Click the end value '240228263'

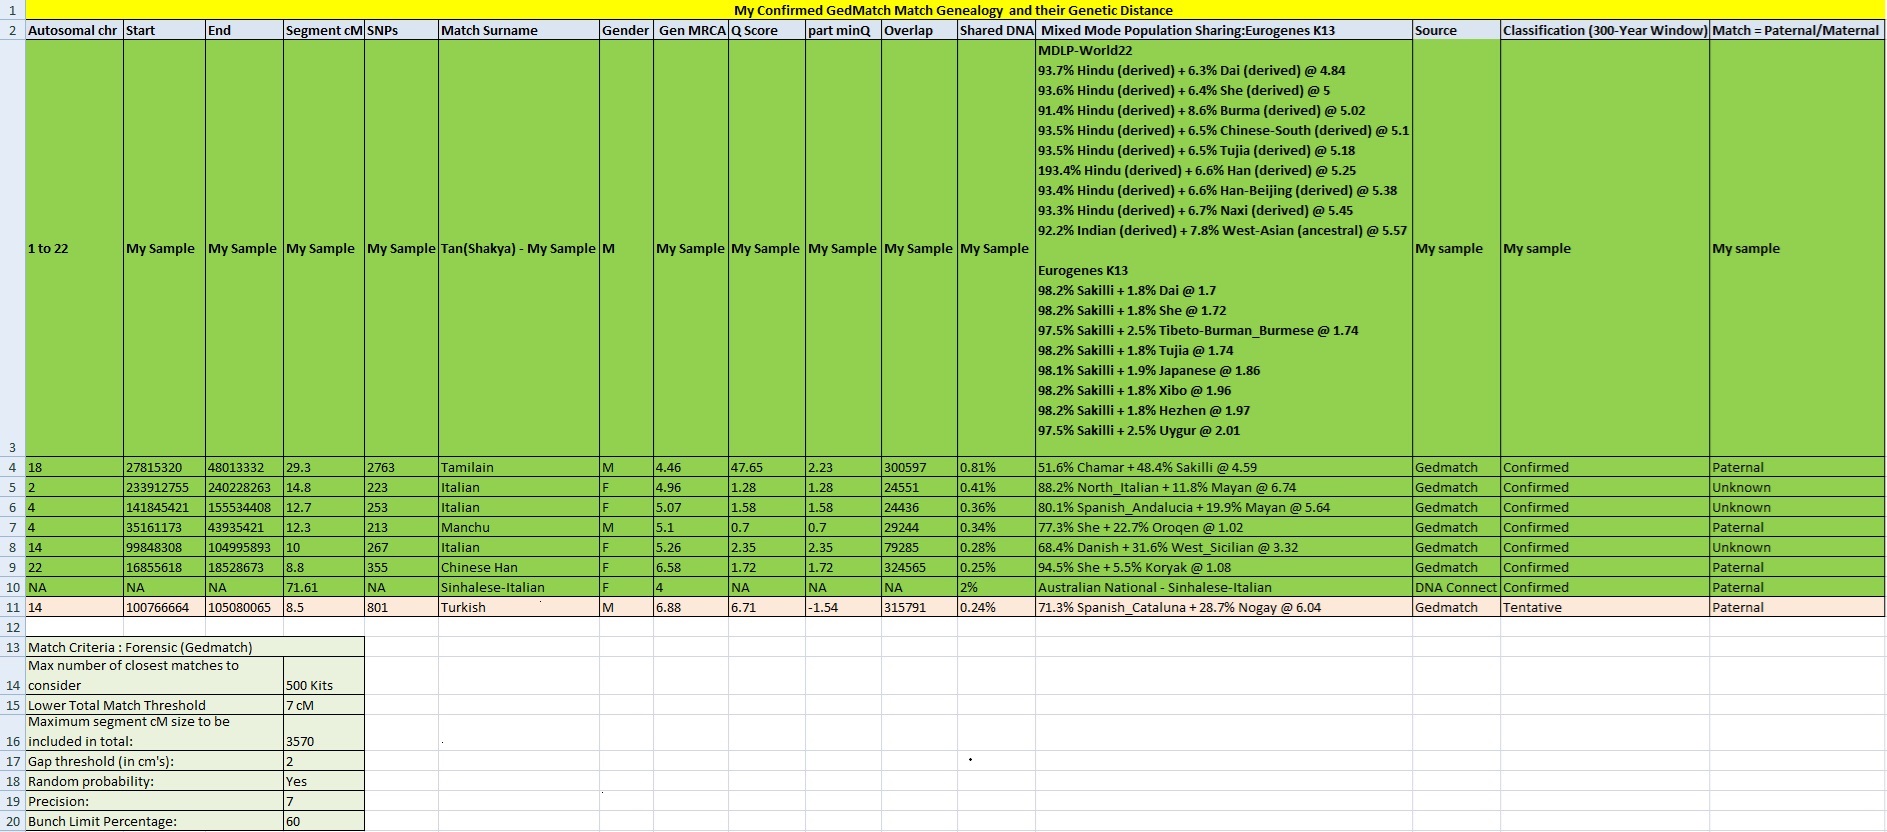tap(244, 487)
